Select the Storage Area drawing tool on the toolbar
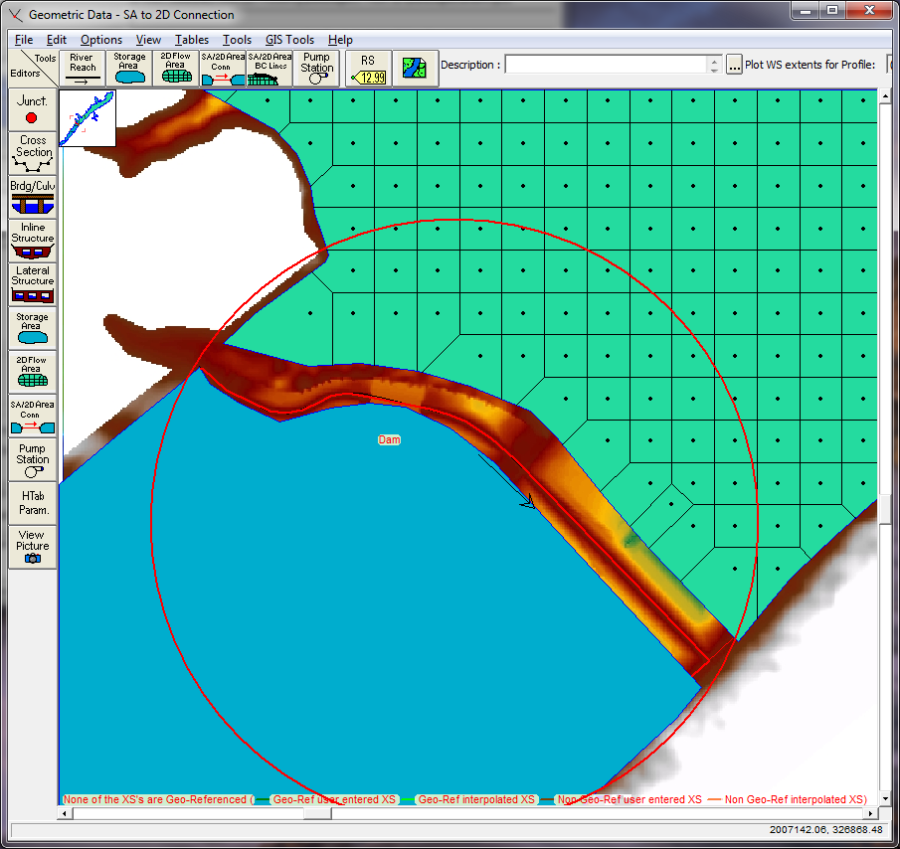The height and width of the screenshot is (849, 900). coord(130,67)
